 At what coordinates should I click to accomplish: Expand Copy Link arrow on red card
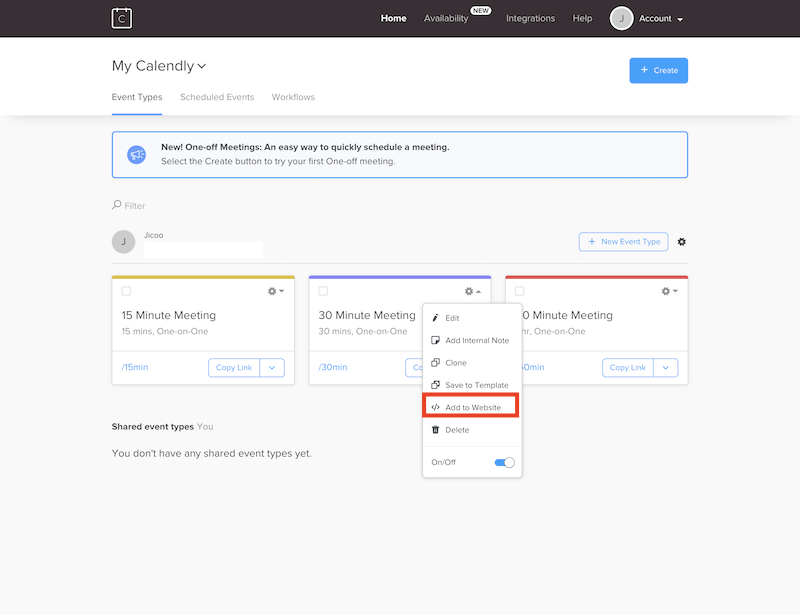(666, 367)
